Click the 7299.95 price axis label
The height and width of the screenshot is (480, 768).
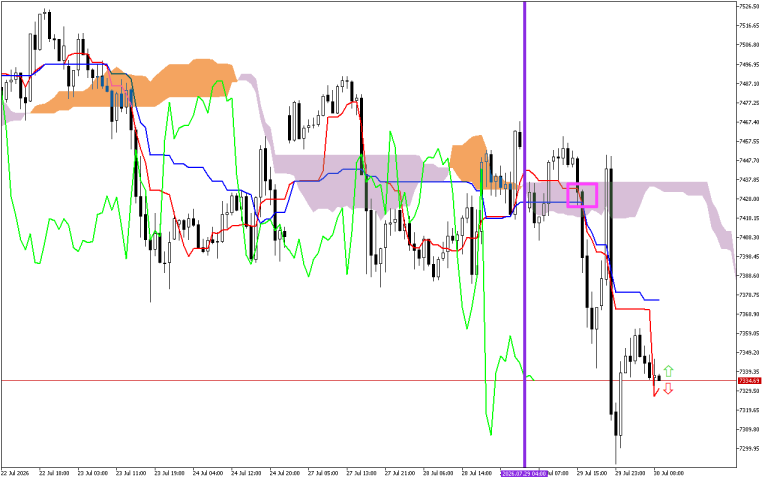tap(749, 449)
